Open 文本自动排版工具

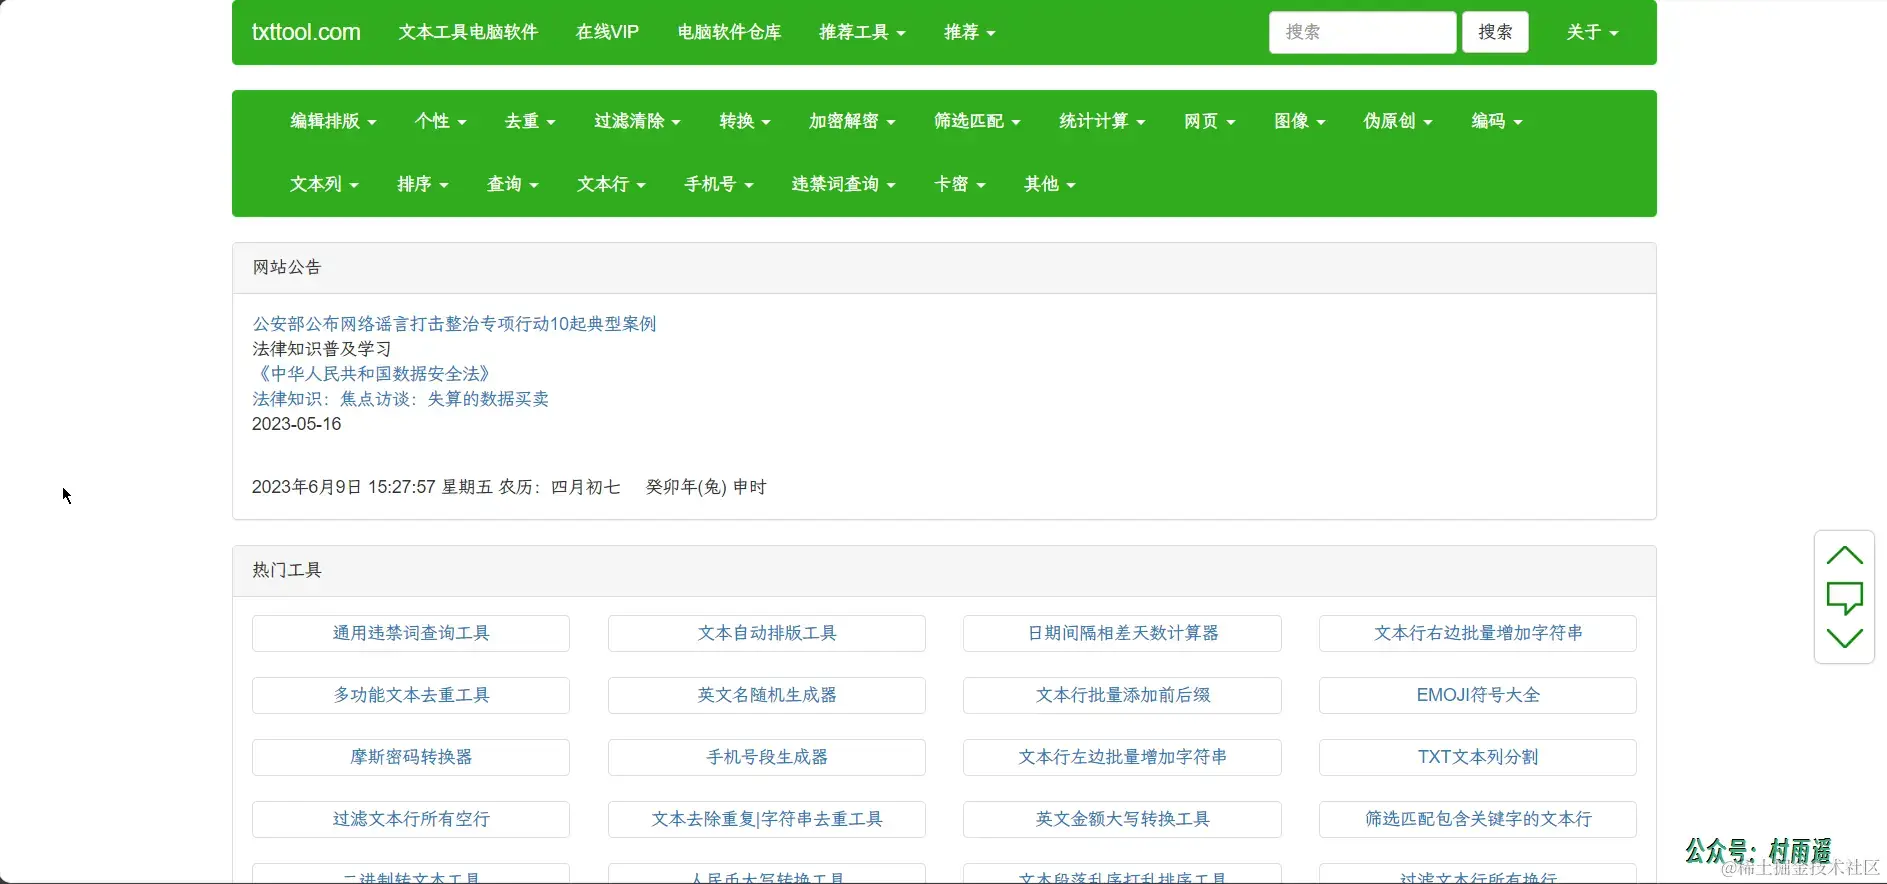(767, 633)
